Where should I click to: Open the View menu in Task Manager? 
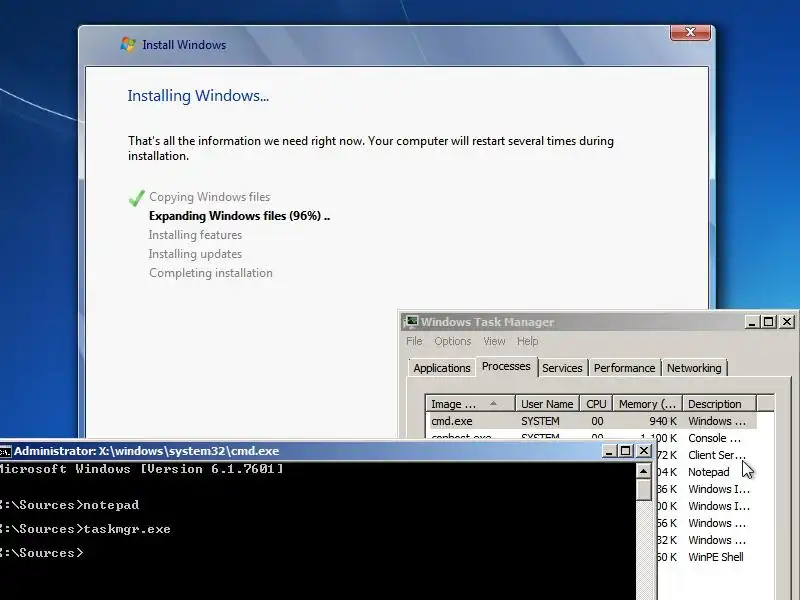[x=494, y=341]
